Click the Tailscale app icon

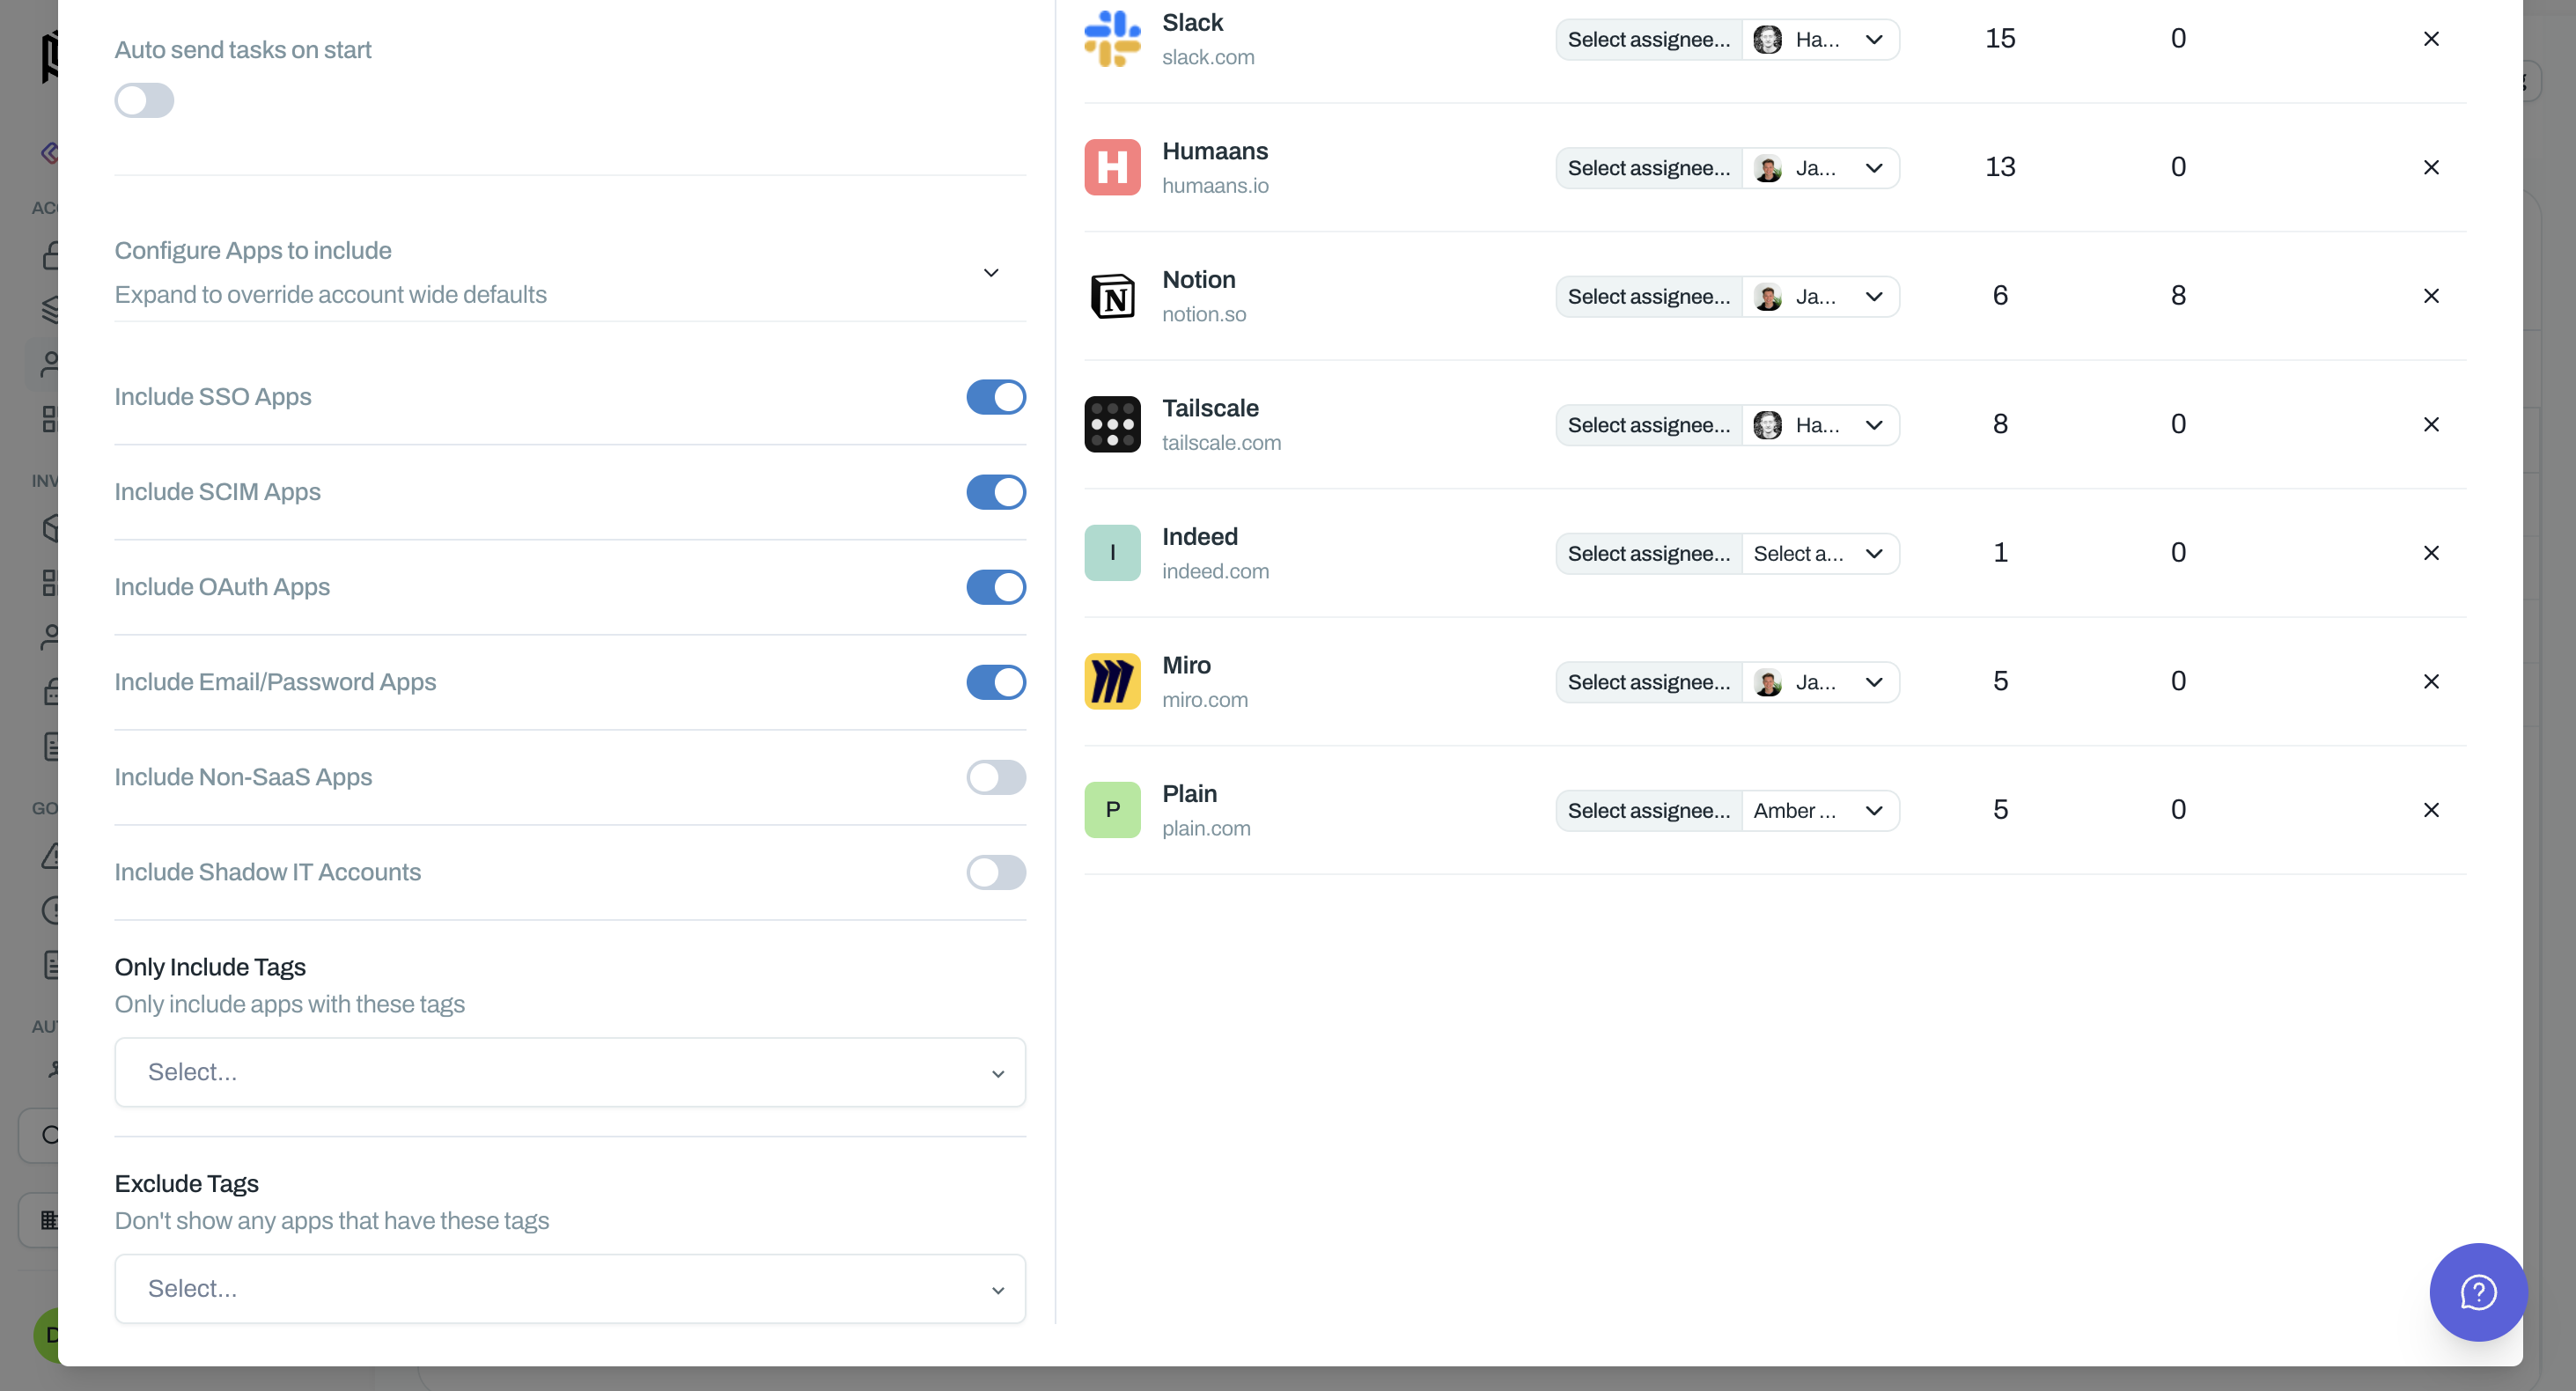[1112, 424]
